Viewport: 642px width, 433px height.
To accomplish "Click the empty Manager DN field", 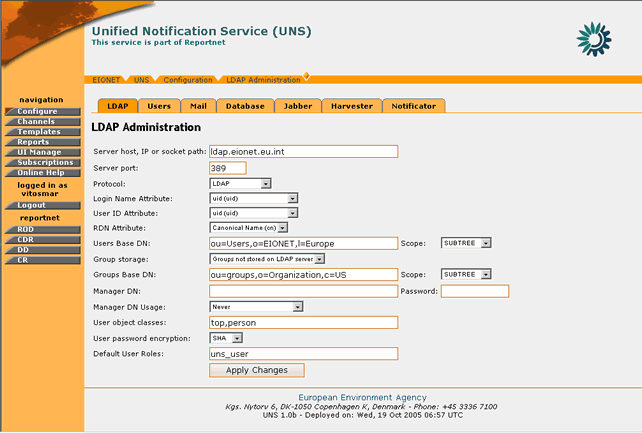I will [303, 291].
